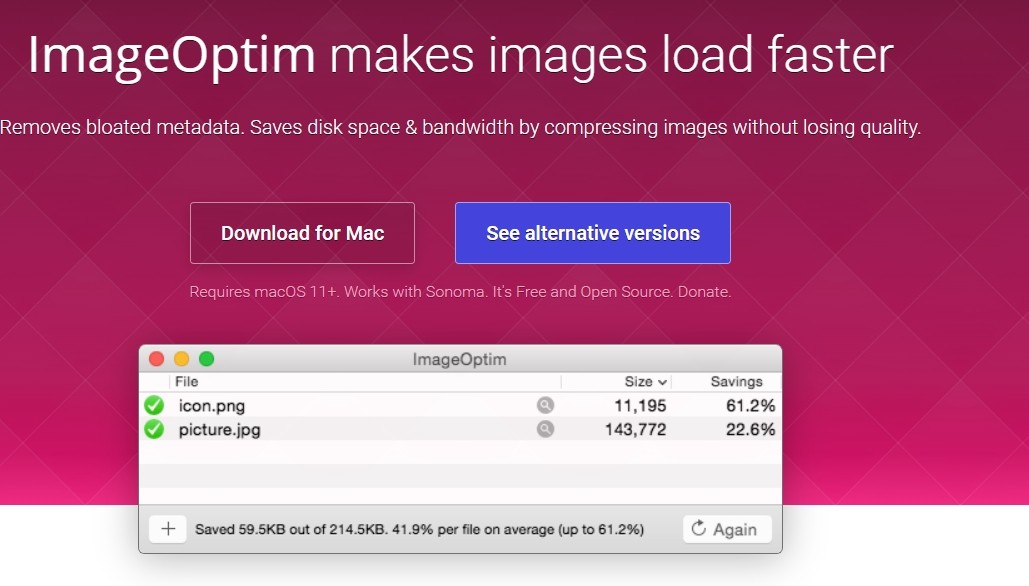
Task: Open the See alternative versions page
Action: click(592, 233)
